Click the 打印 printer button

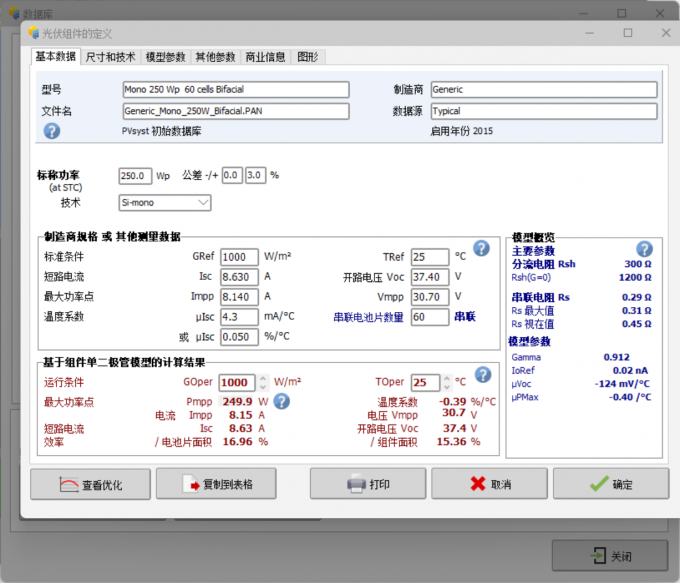[x=368, y=484]
